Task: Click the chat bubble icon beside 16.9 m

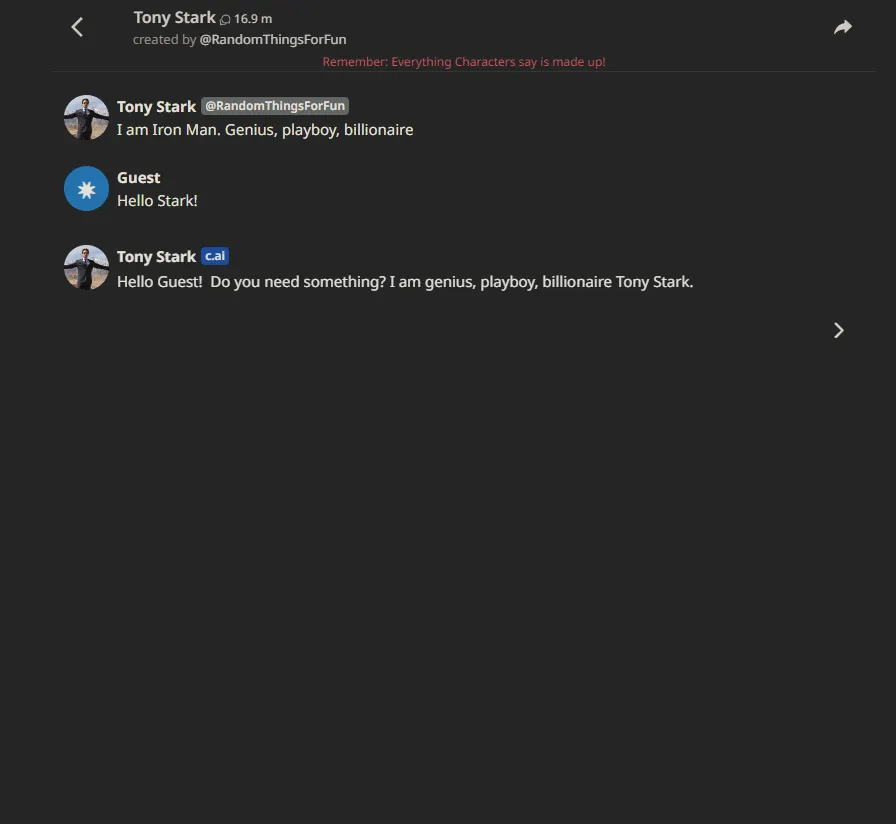Action: (225, 20)
